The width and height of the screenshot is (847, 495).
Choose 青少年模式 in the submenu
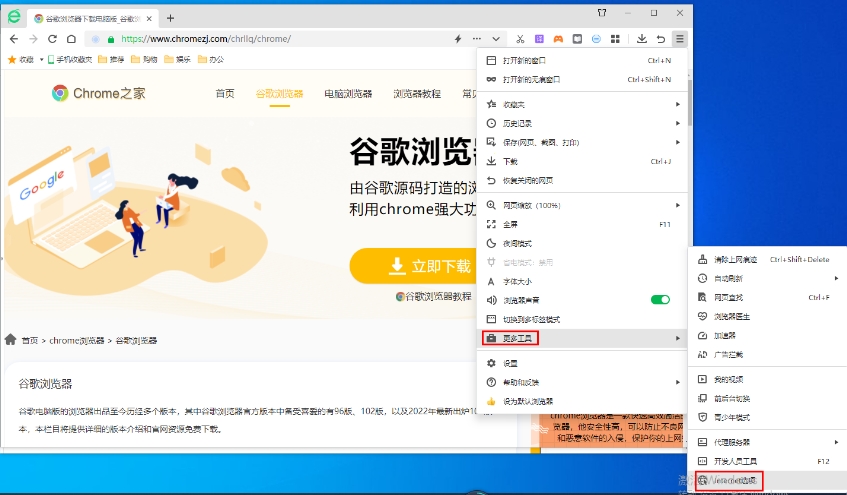pyautogui.click(x=731, y=417)
